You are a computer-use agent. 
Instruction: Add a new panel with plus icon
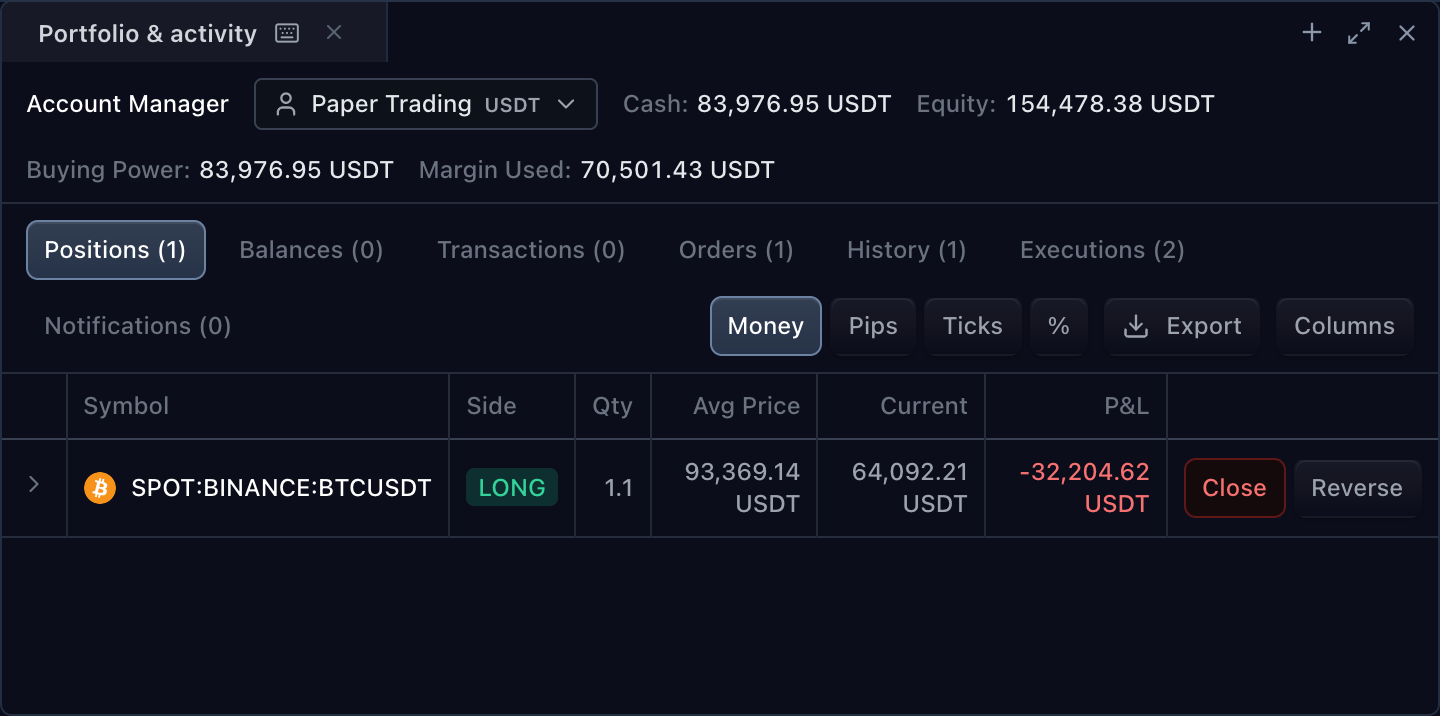(x=1312, y=33)
